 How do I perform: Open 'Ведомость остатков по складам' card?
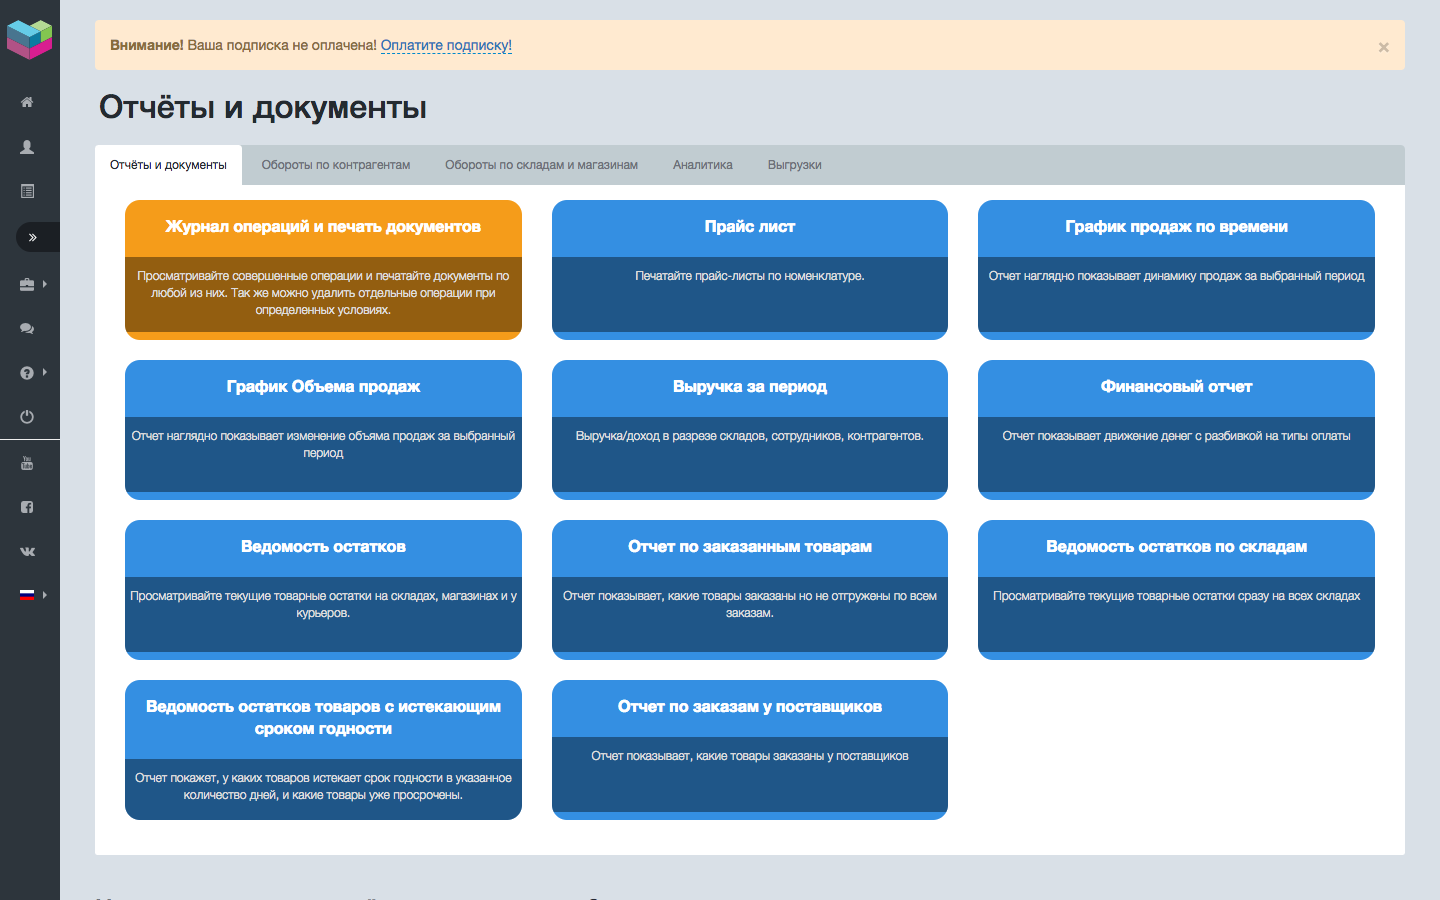[x=1176, y=590]
